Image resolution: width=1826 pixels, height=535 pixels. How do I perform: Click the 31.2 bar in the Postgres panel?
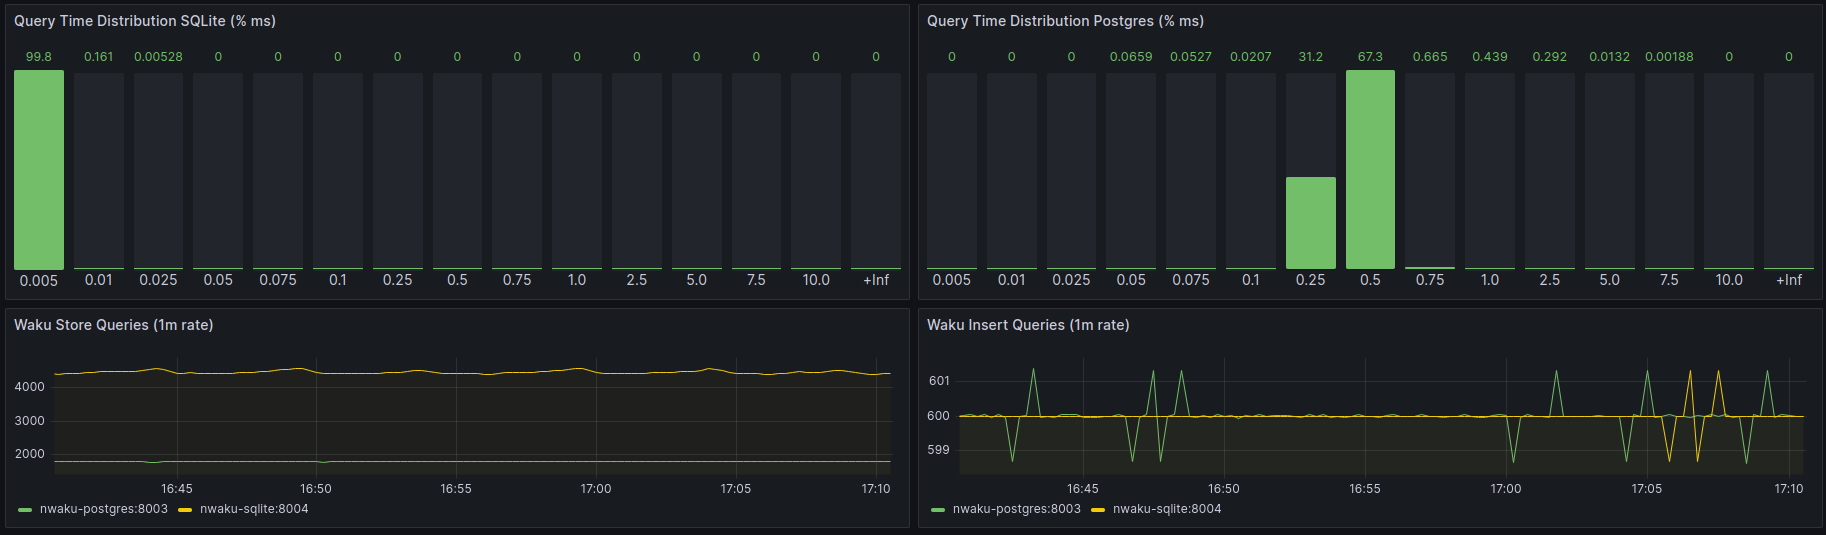pos(1310,223)
